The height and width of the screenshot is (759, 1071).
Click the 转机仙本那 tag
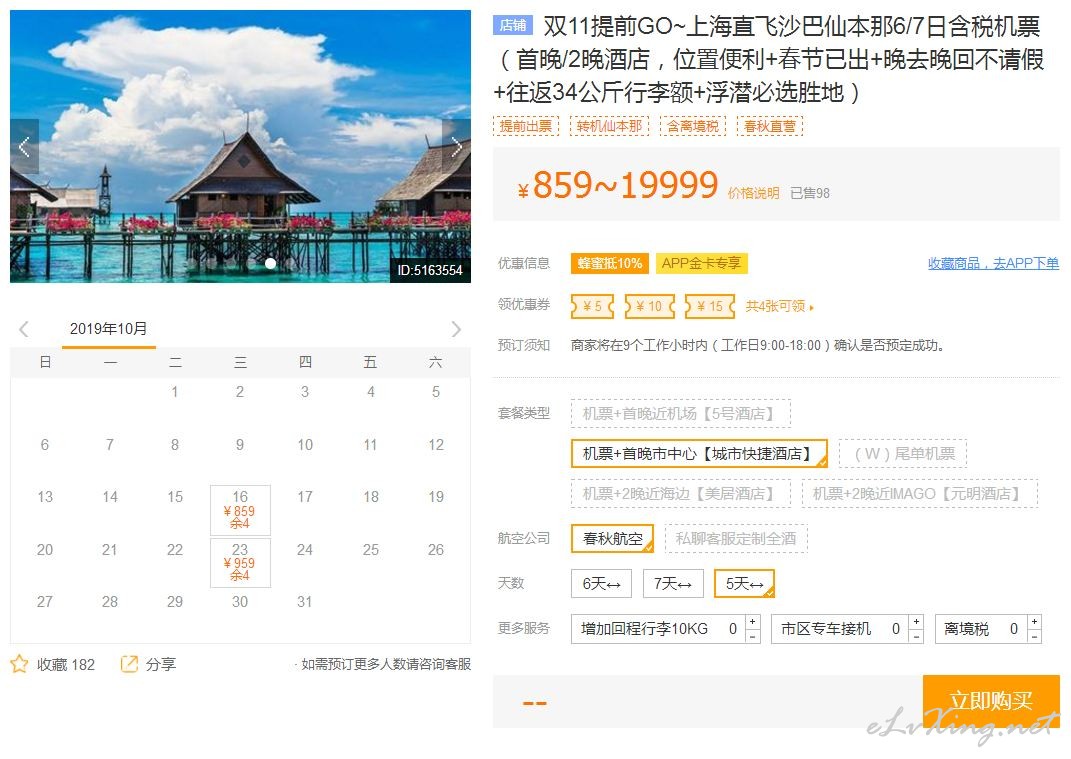click(x=609, y=126)
